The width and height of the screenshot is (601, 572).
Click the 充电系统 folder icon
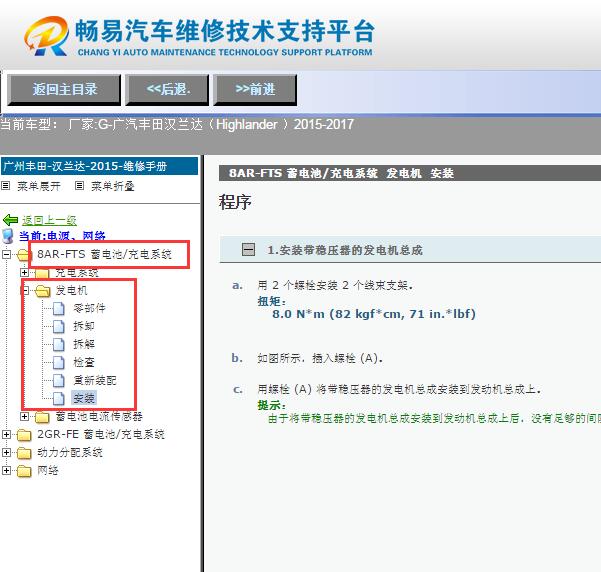pyautogui.click(x=43, y=273)
